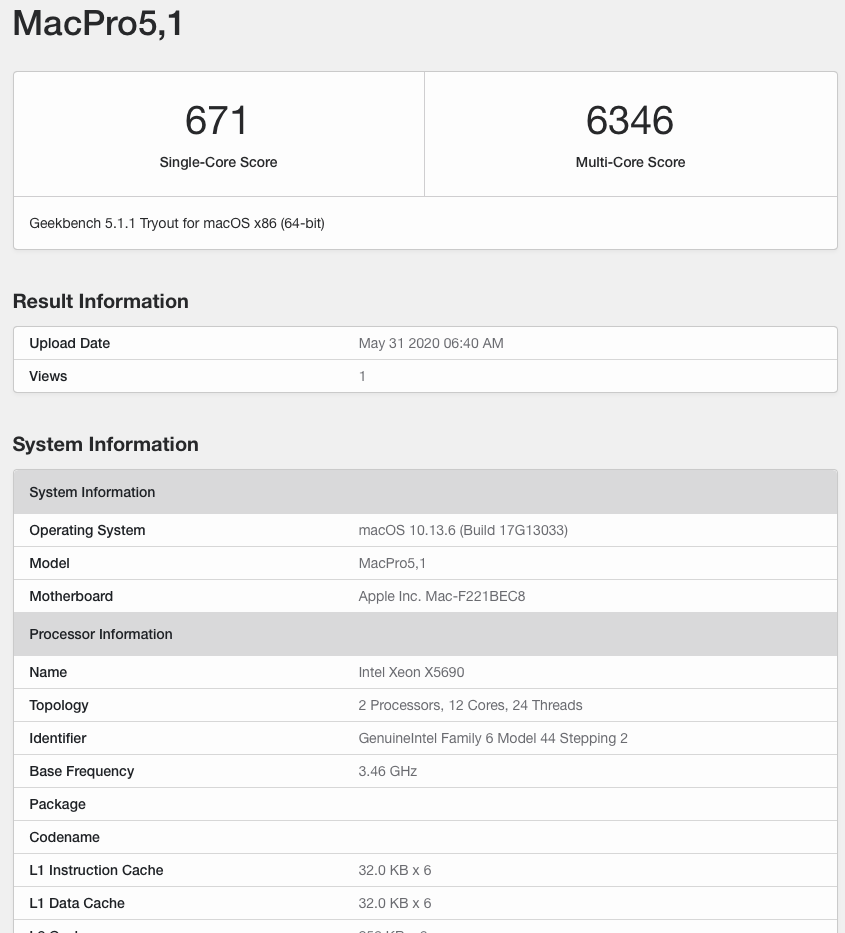
Task: Click the System Information page heading
Action: click(x=105, y=444)
